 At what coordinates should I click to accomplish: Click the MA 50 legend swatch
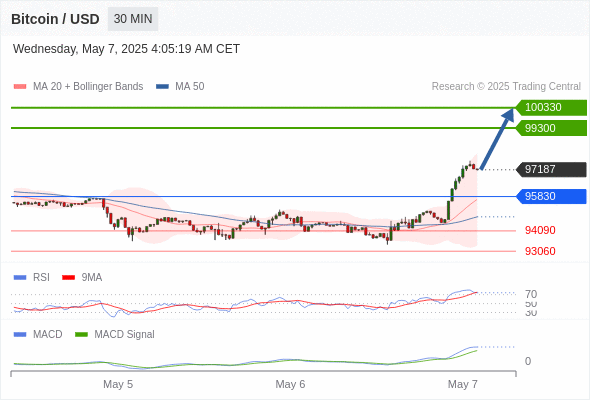[162, 87]
